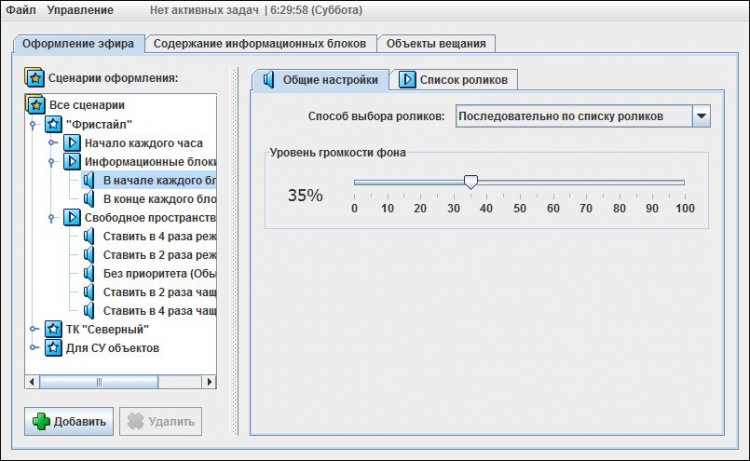This screenshot has width=750, height=461.
Task: Open the Управление menu
Action: [x=80, y=10]
